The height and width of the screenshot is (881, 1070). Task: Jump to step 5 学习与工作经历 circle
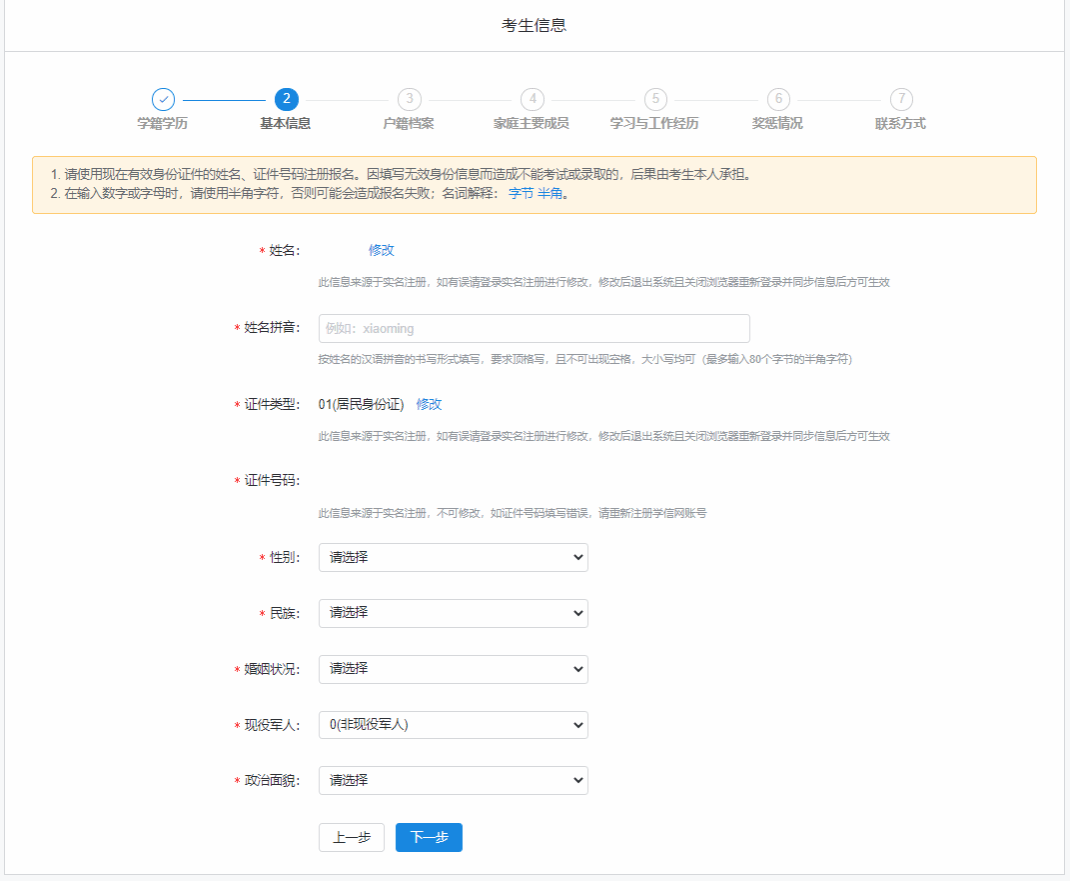[x=655, y=99]
